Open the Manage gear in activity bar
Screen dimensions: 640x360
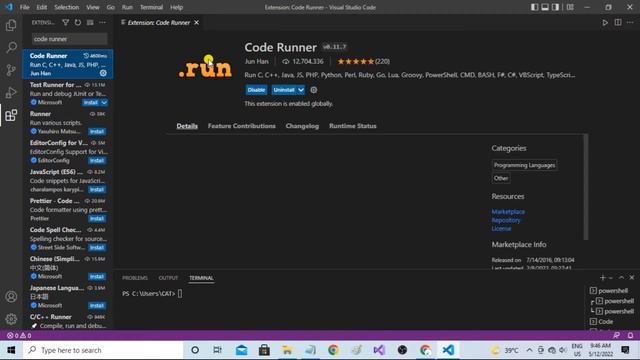click(11, 319)
